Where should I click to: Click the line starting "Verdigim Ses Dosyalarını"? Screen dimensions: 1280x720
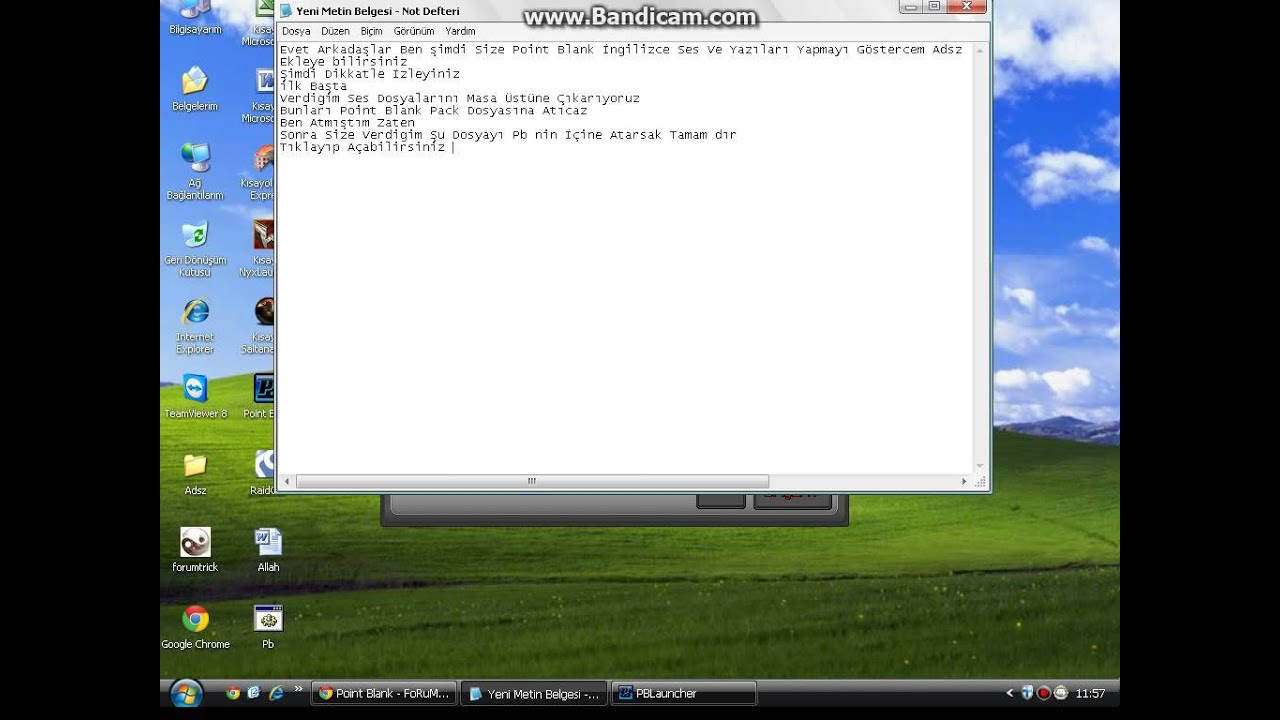pos(460,98)
